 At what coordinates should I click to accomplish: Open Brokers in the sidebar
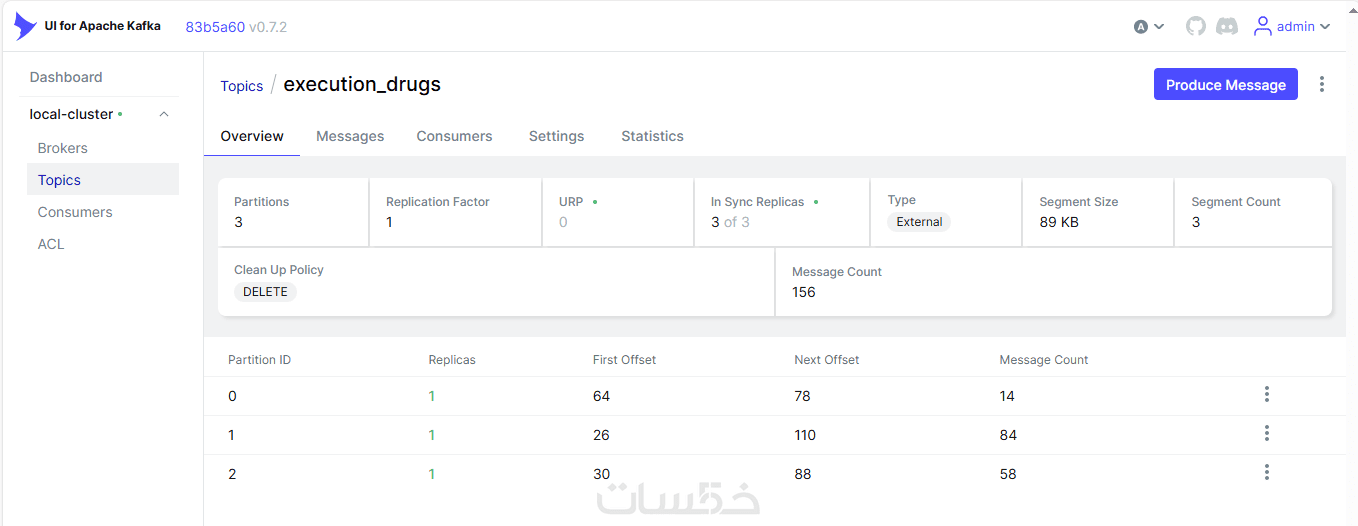point(63,148)
